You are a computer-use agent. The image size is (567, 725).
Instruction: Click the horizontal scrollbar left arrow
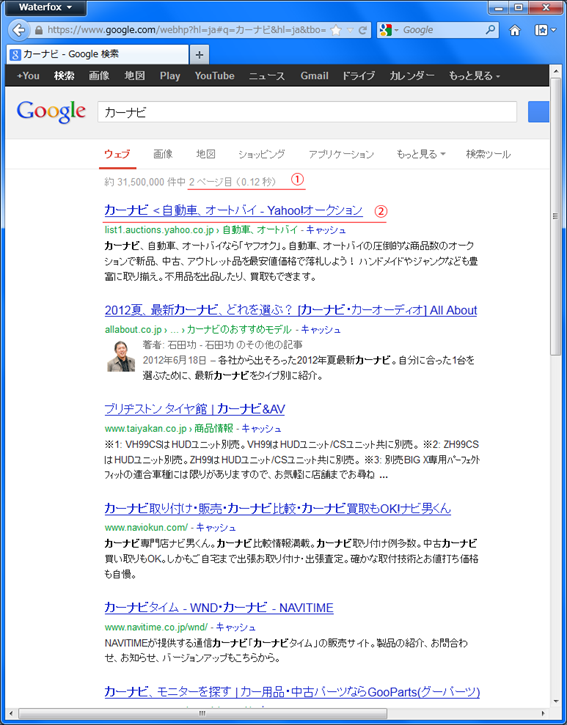(x=11, y=713)
